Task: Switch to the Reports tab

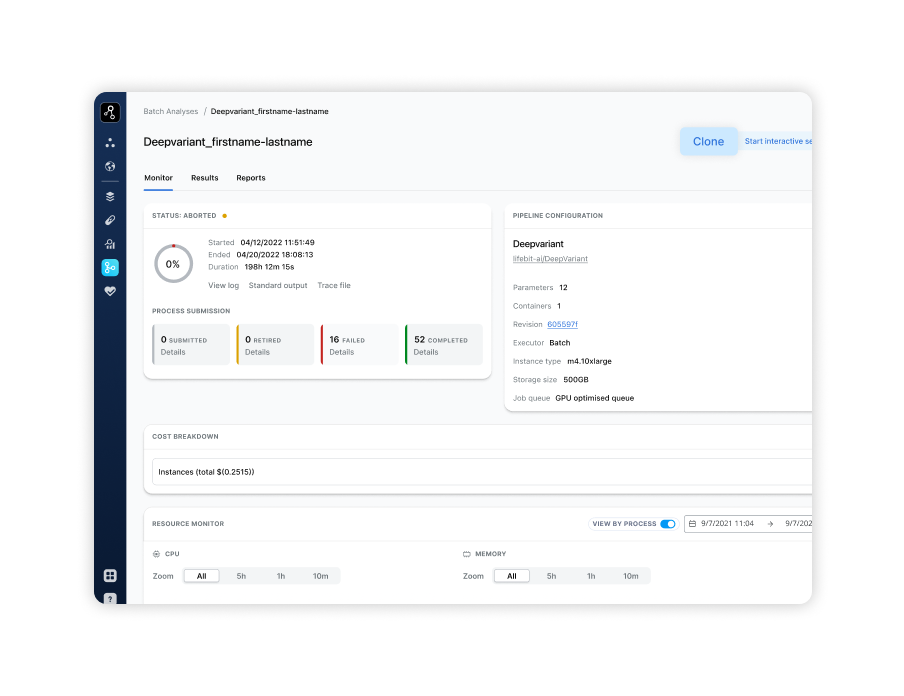Action: tap(251, 178)
